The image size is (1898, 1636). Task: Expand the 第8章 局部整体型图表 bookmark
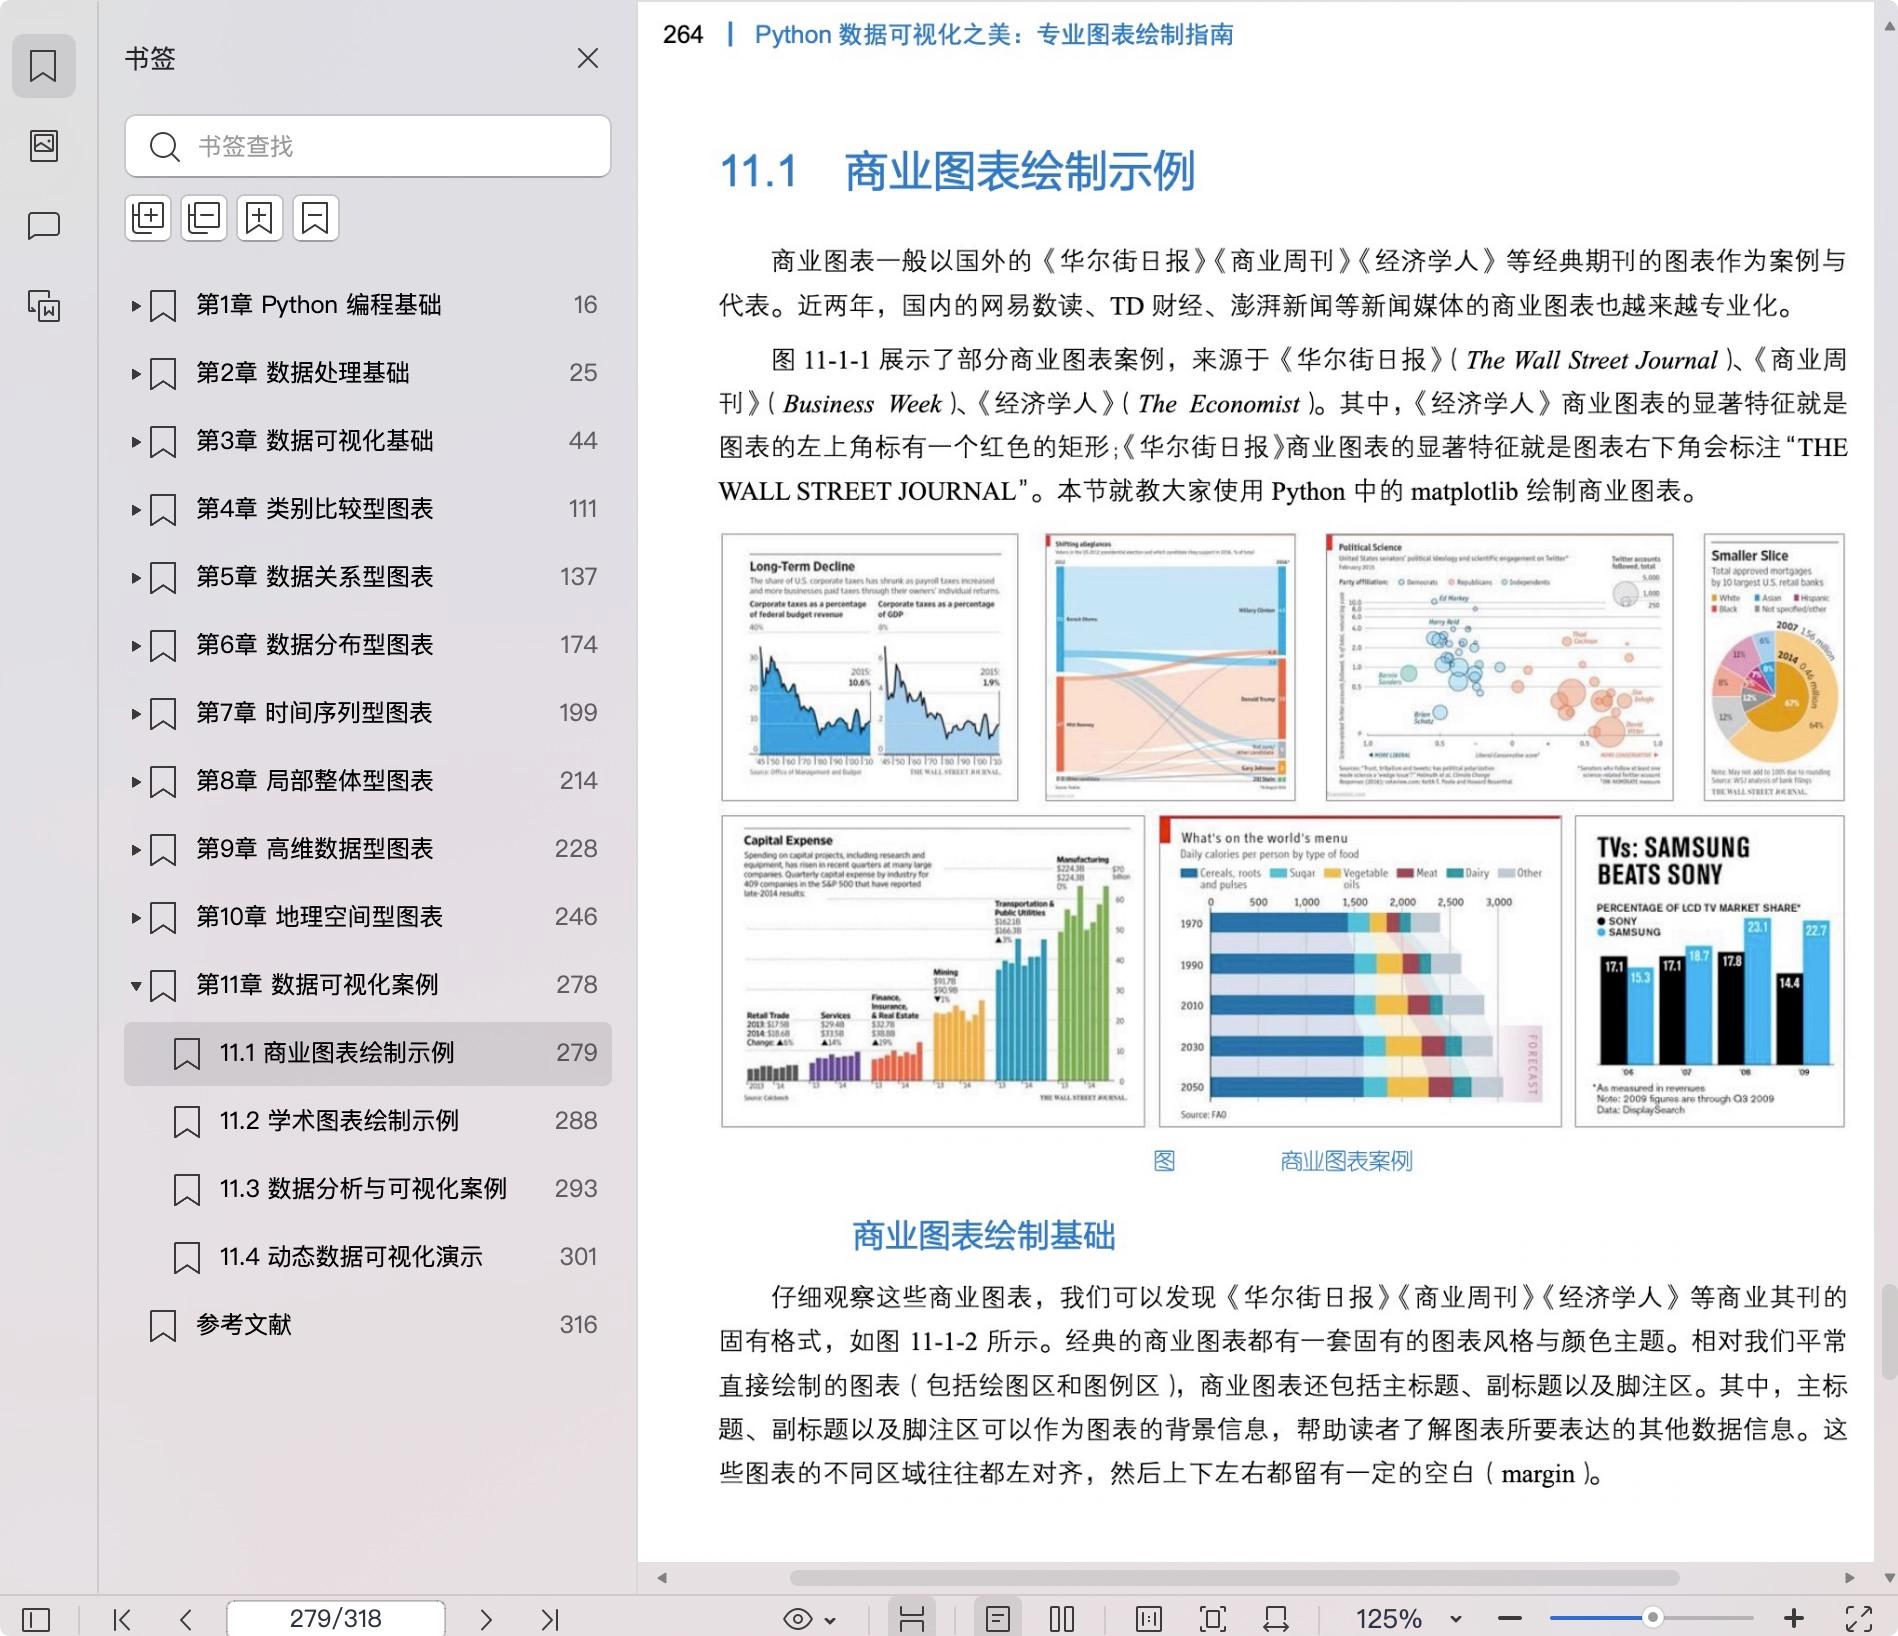(136, 782)
